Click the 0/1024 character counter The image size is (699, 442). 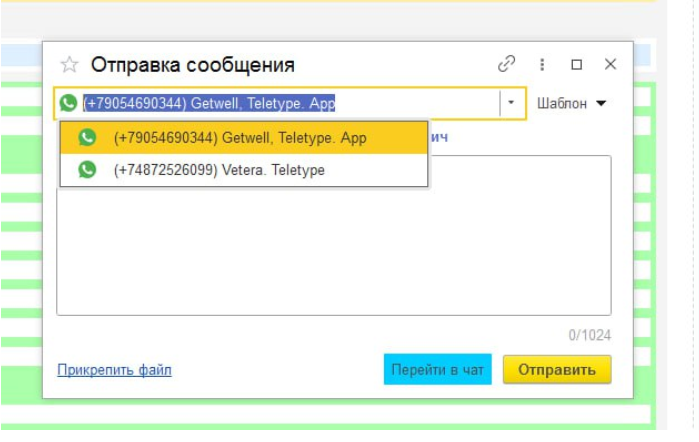click(x=589, y=335)
